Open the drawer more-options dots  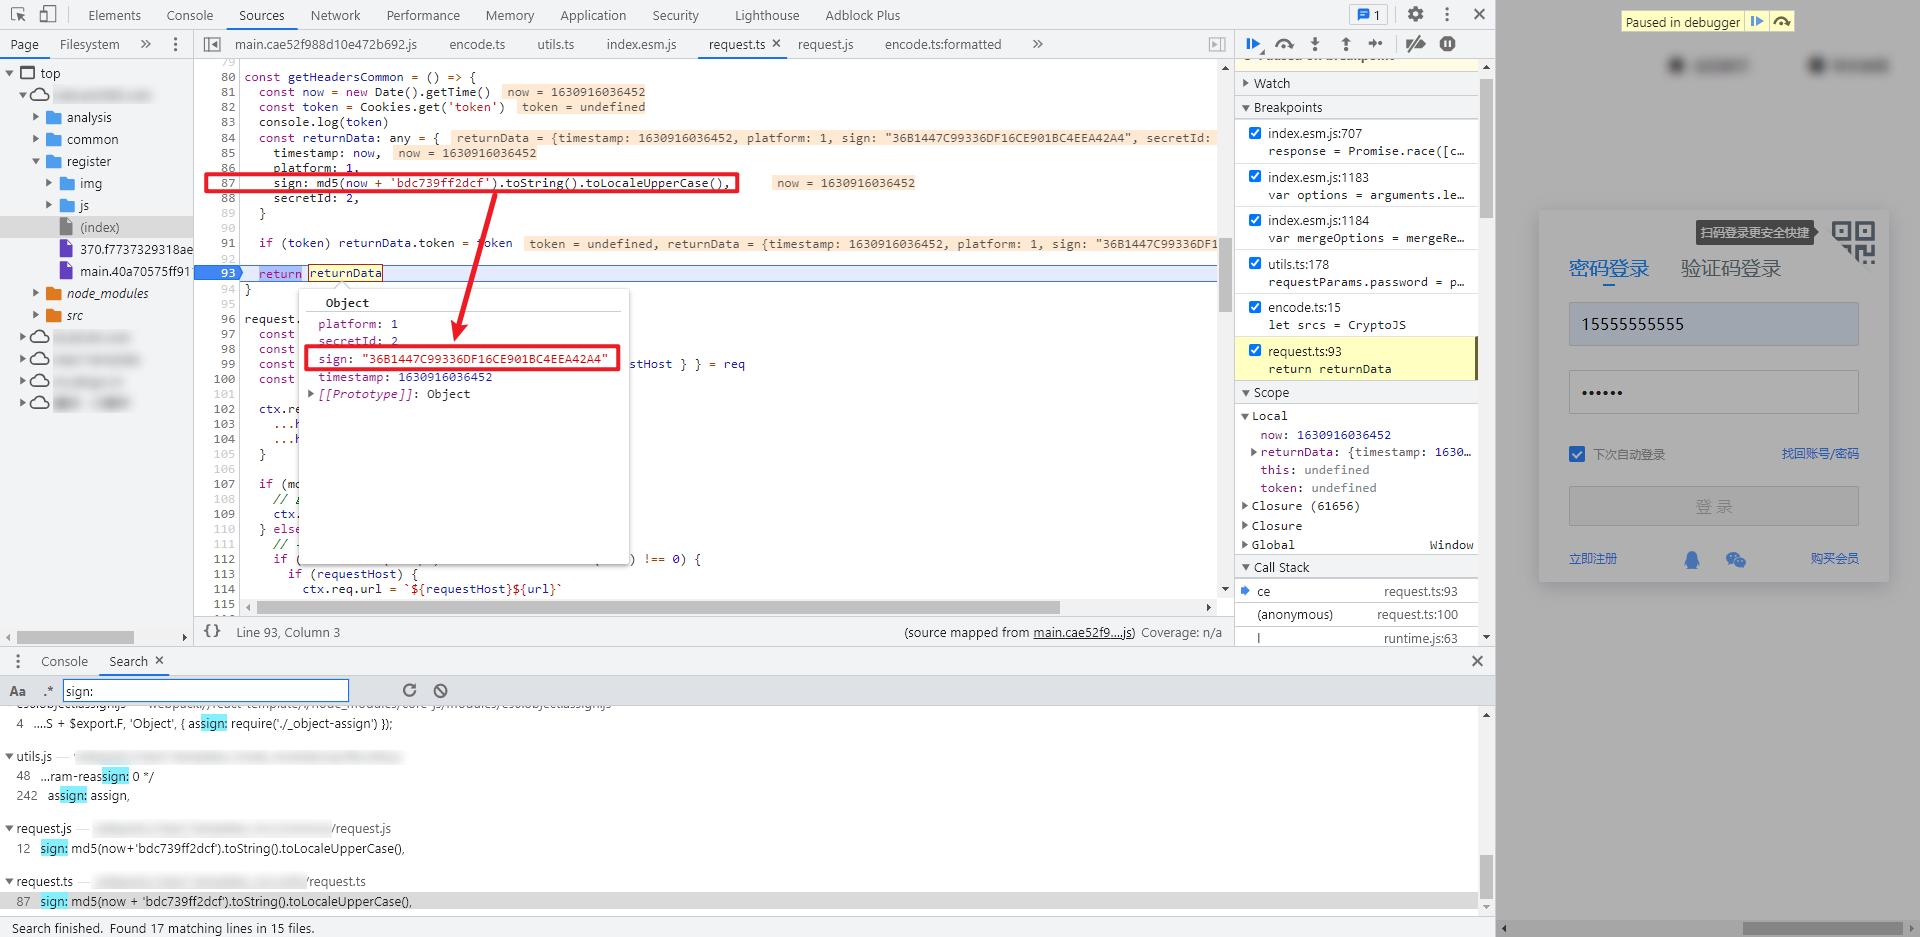point(18,661)
